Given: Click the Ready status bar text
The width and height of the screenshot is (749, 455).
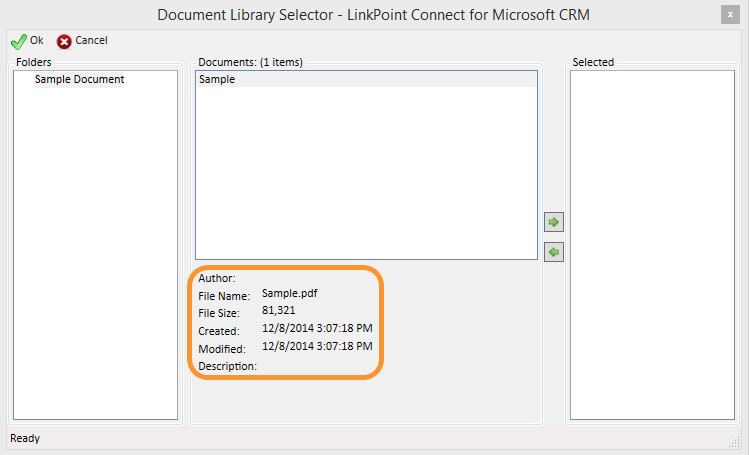Looking at the screenshot, I should 25,438.
